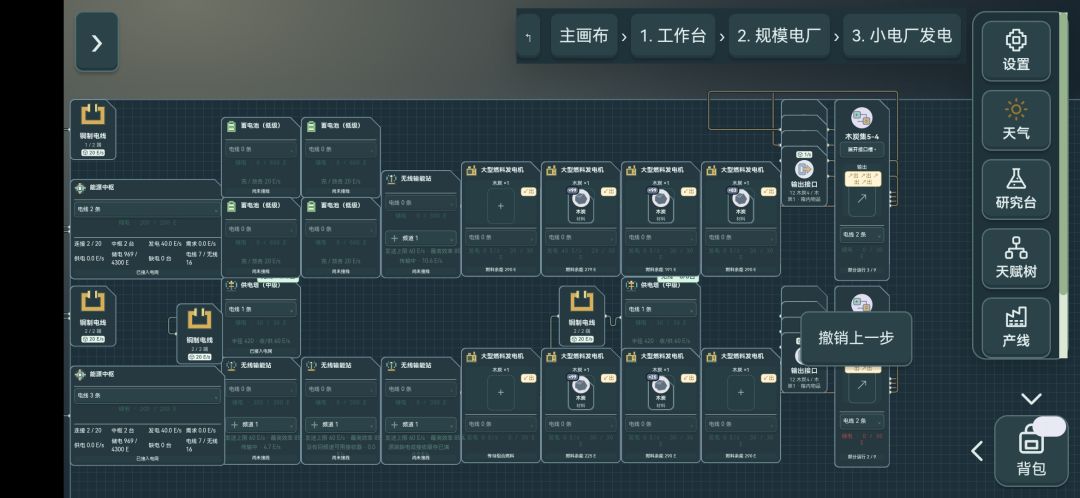
Task: Toggle the white pill switch above 背包
Action: [1050, 426]
